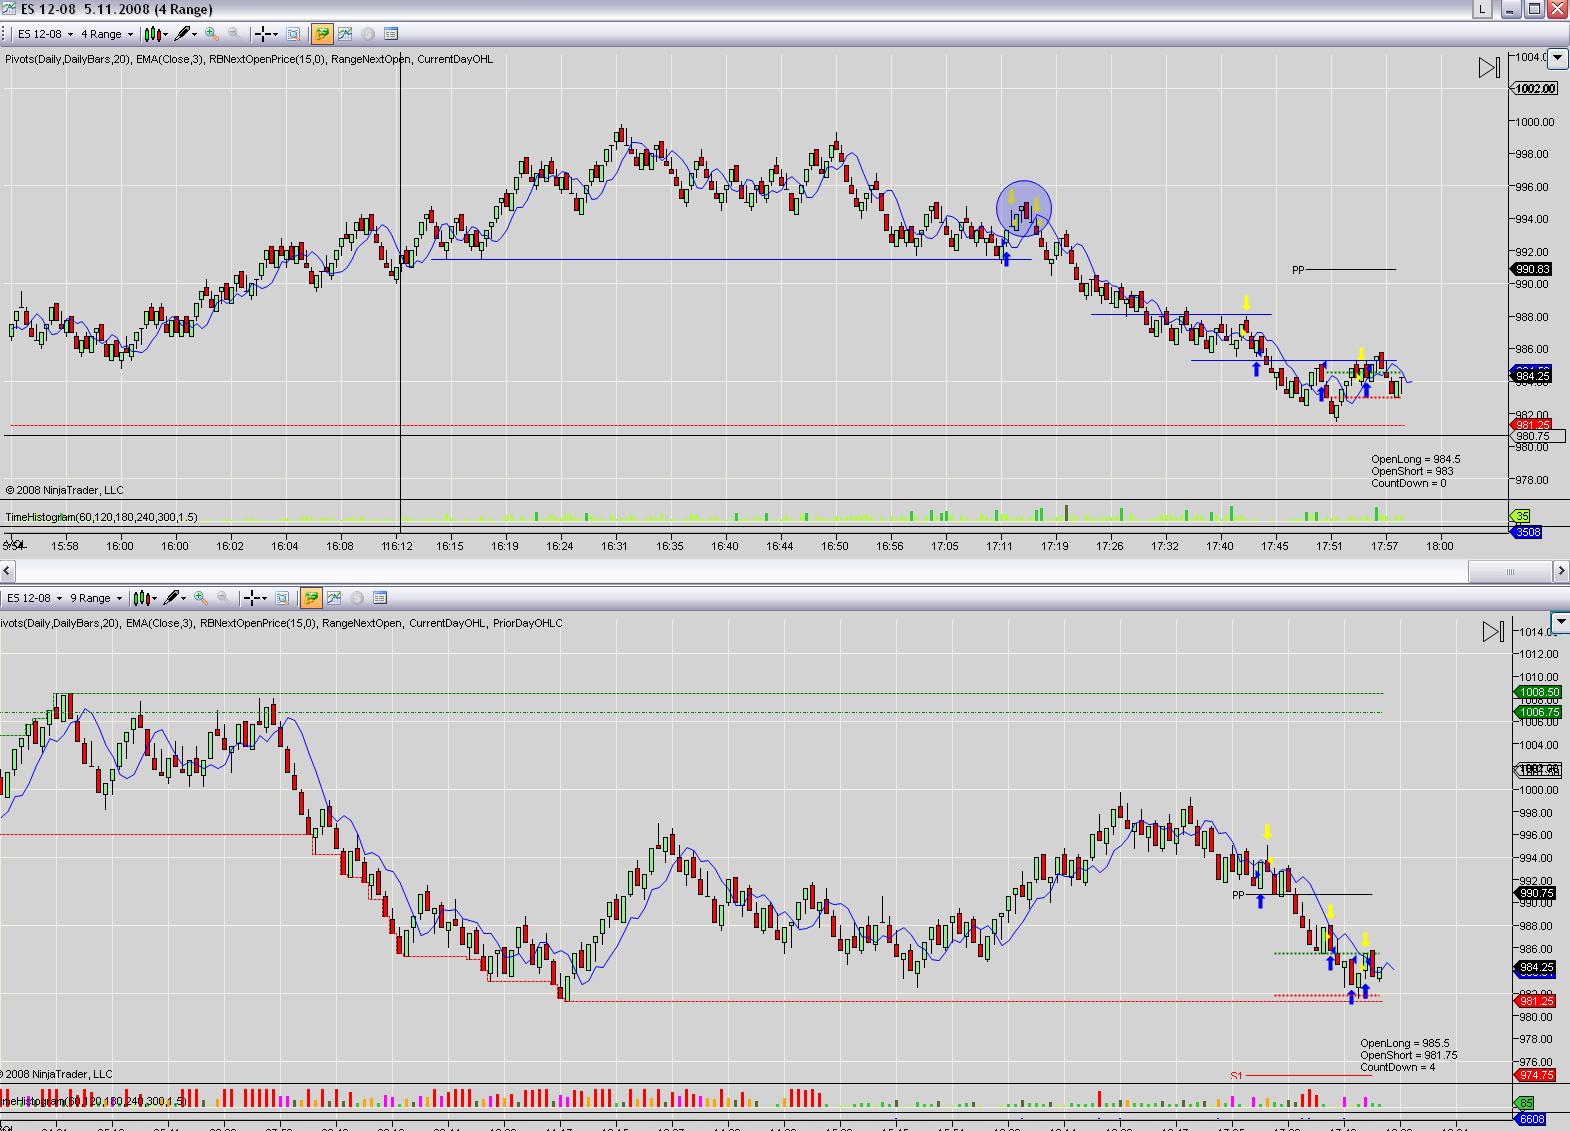Open indicators dialog in top chart toolbar
Viewport: 1570px width, 1131px height.
345,34
